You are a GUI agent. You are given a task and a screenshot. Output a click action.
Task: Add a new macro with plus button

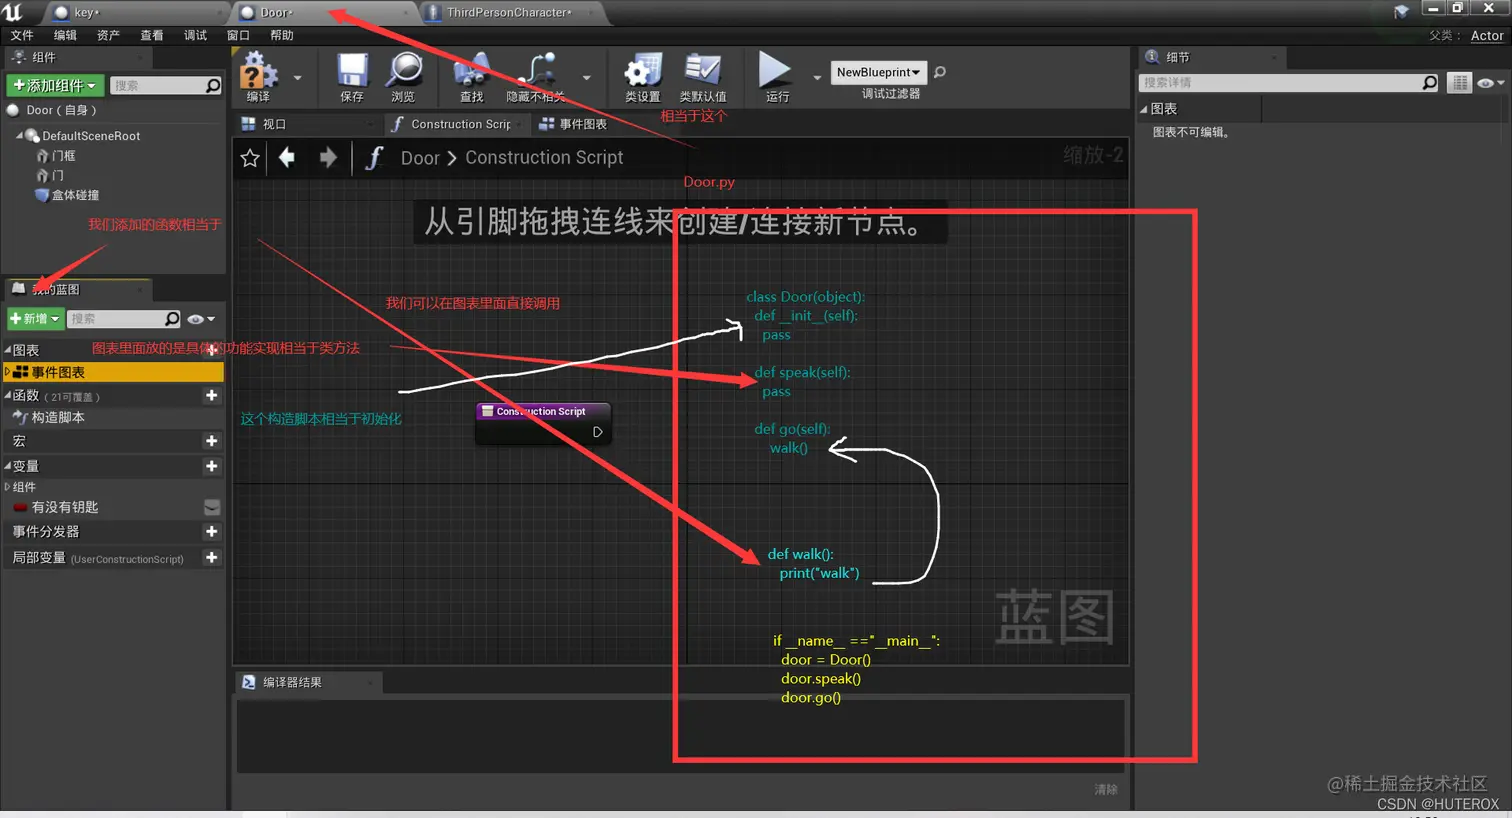click(x=211, y=441)
